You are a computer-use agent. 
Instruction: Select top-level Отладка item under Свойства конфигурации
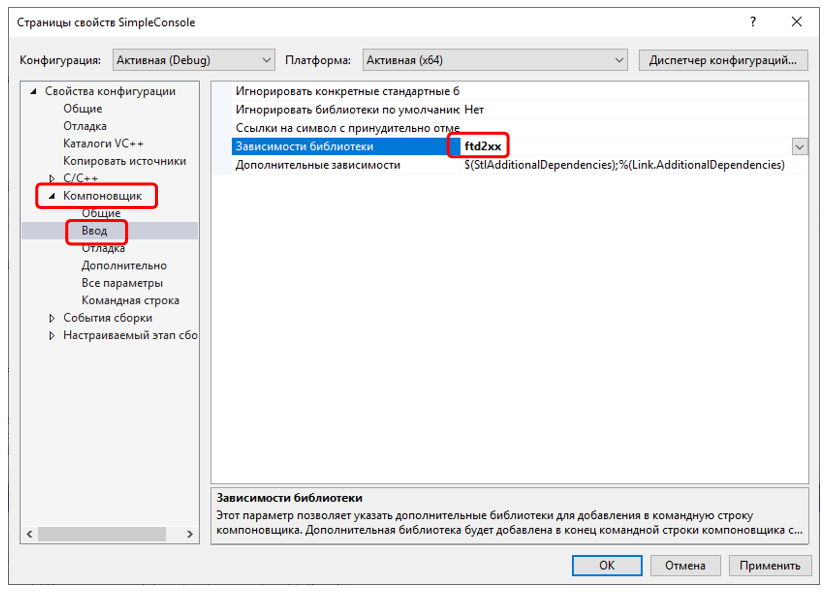pos(85,126)
